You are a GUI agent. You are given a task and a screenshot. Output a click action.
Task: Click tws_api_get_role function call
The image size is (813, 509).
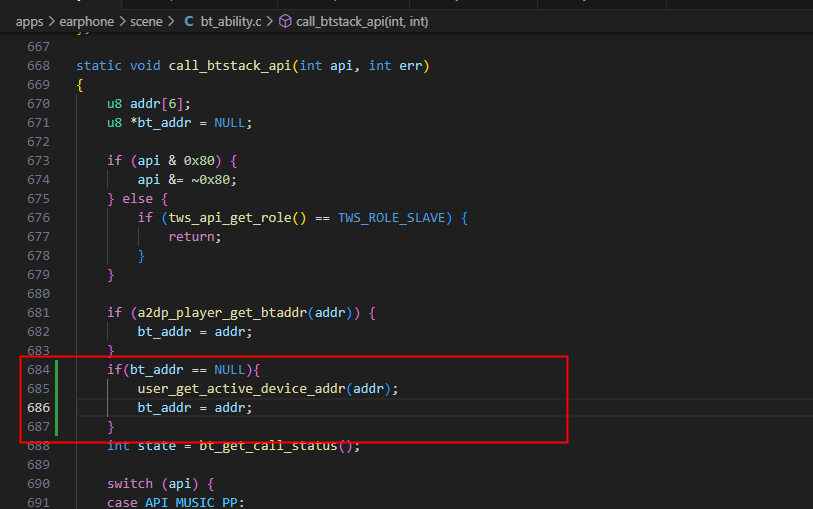pos(230,218)
